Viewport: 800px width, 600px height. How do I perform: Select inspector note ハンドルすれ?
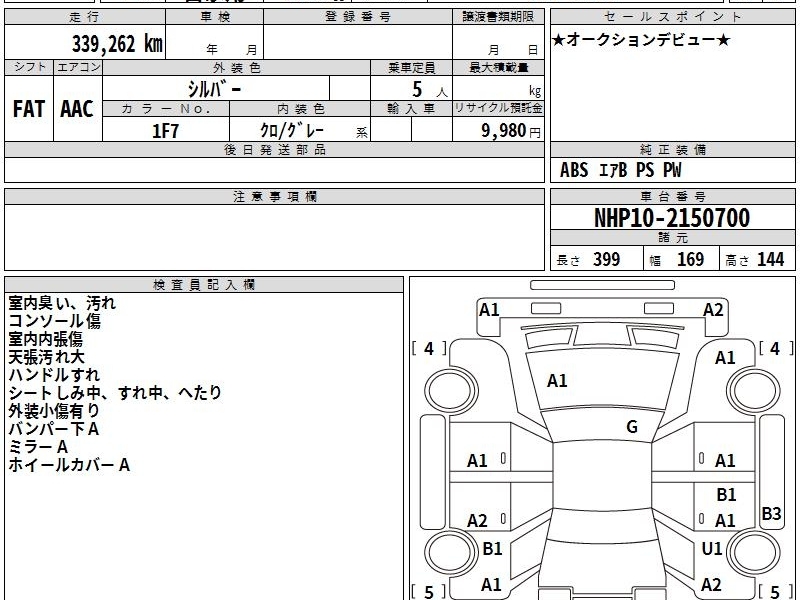tap(54, 374)
